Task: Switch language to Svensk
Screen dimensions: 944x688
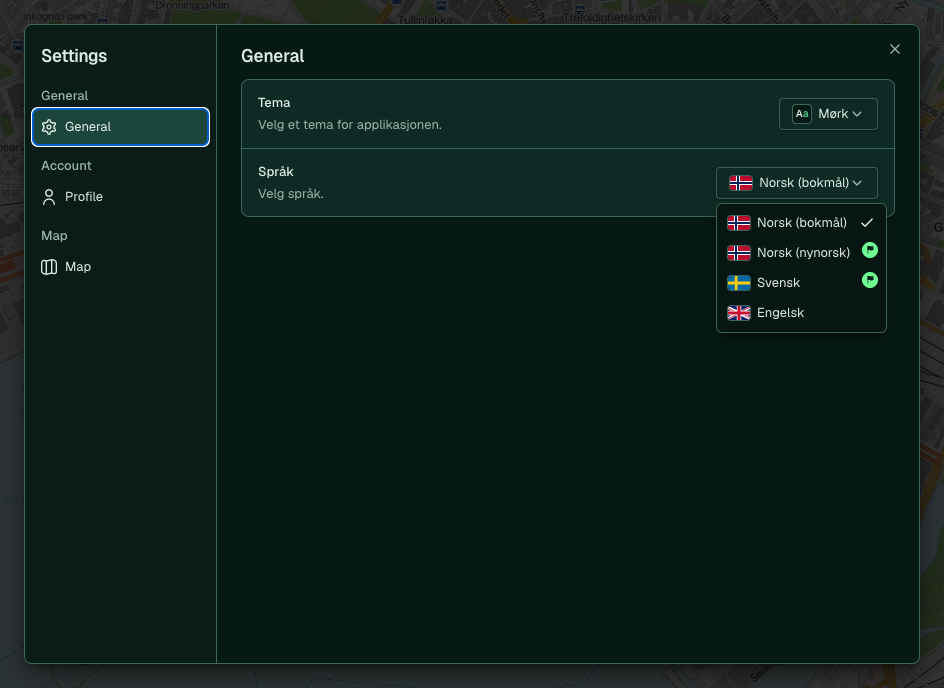Action: coord(801,283)
